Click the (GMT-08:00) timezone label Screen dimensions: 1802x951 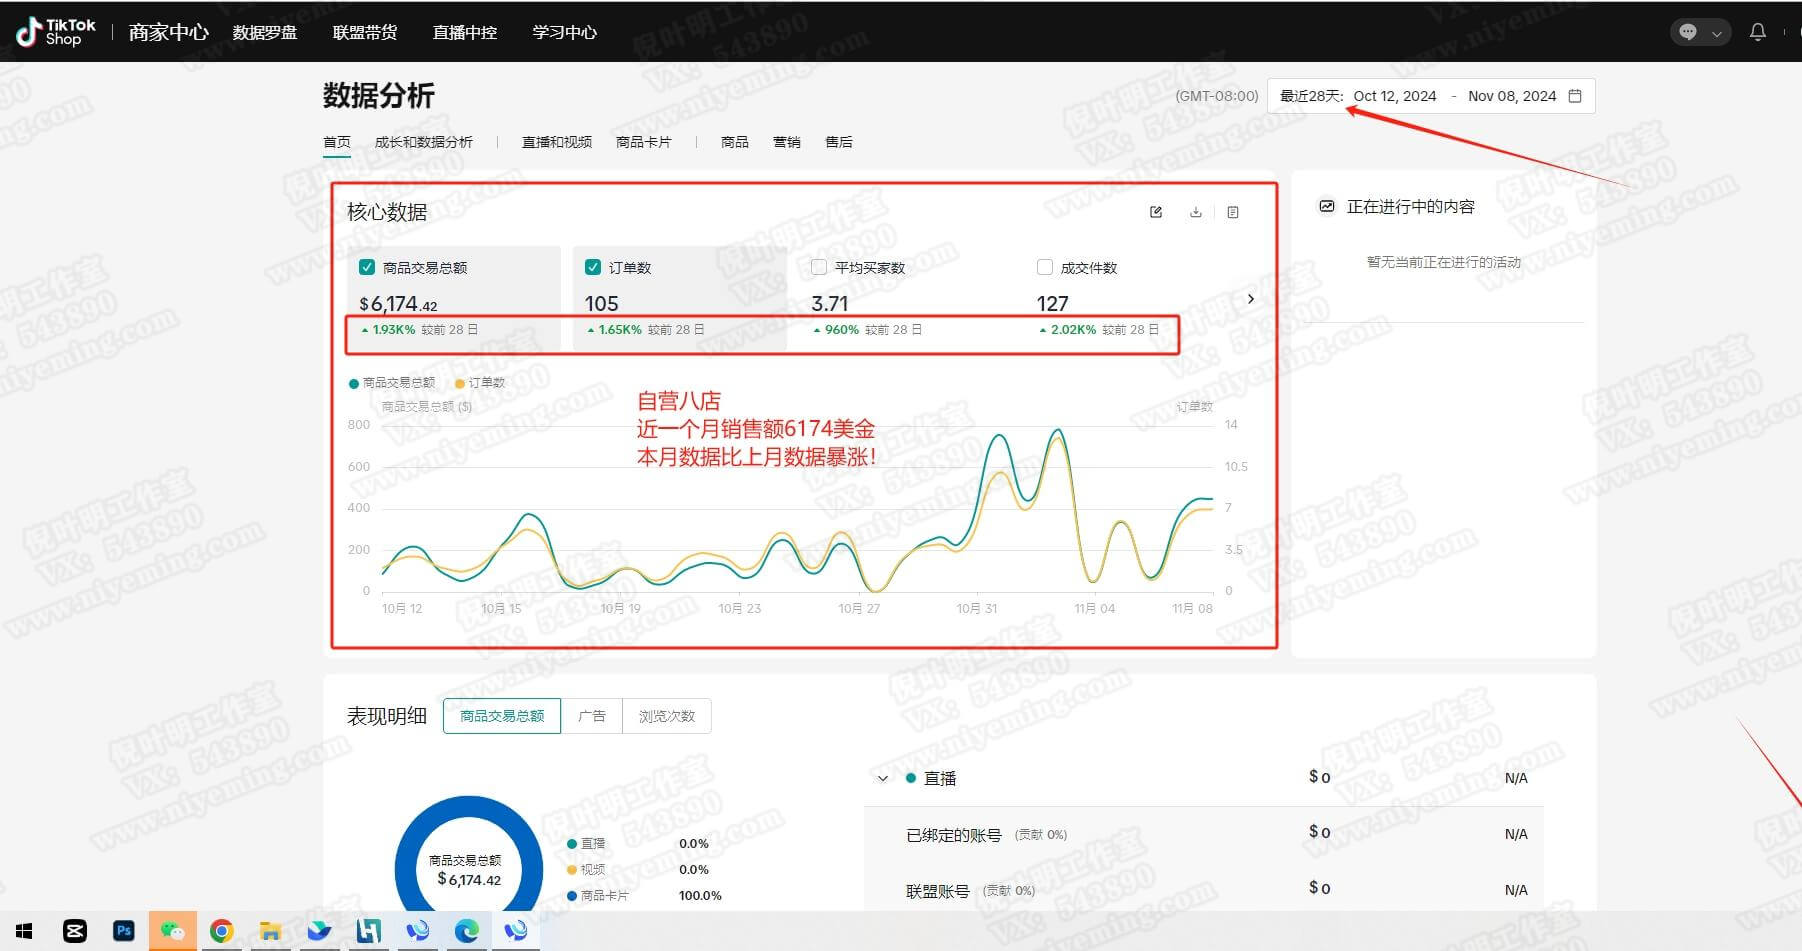1217,96
